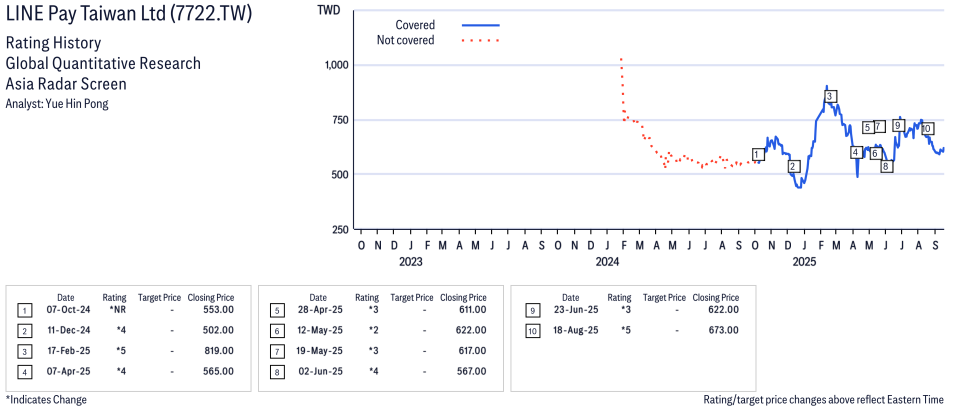Click the "*Indicates Change" footnote
Image resolution: width=955 pixels, height=407 pixels.
[x=46, y=400]
